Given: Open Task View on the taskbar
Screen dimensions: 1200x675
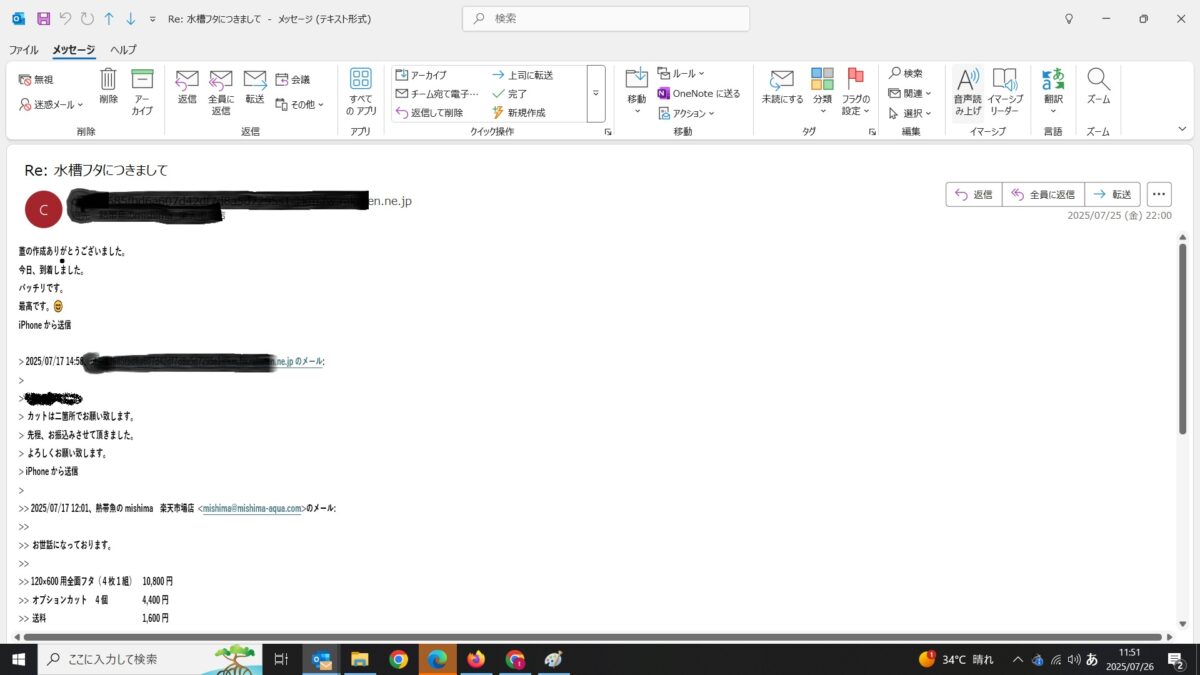Looking at the screenshot, I should coord(281,659).
